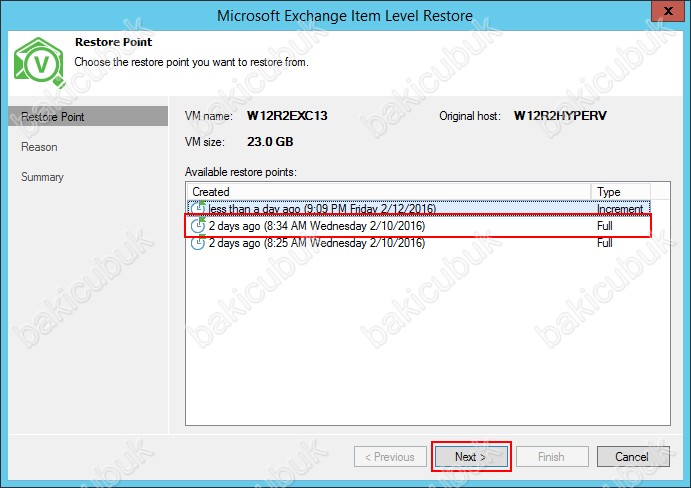Click the Finish button
The image size is (691, 488).
coord(552,457)
